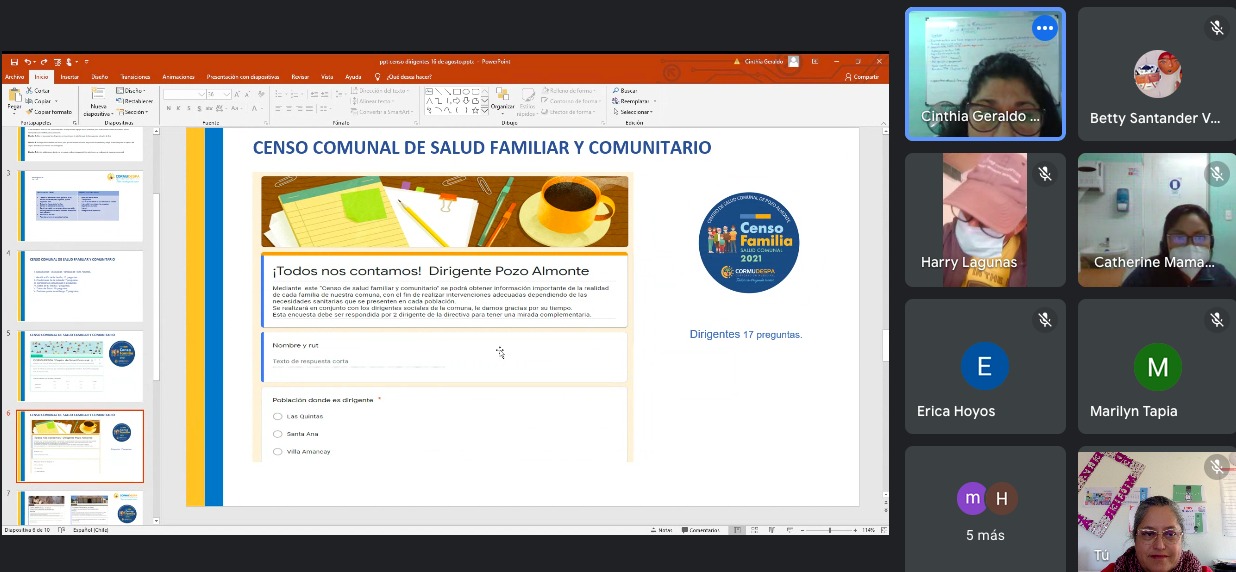Click the increase font size icon
Viewport: 1236px width, 572px height.
pyautogui.click(x=237, y=94)
